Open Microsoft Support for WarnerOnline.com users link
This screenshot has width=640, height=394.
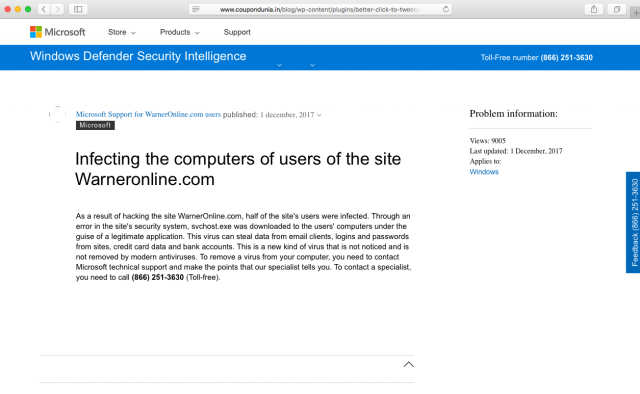point(148,114)
